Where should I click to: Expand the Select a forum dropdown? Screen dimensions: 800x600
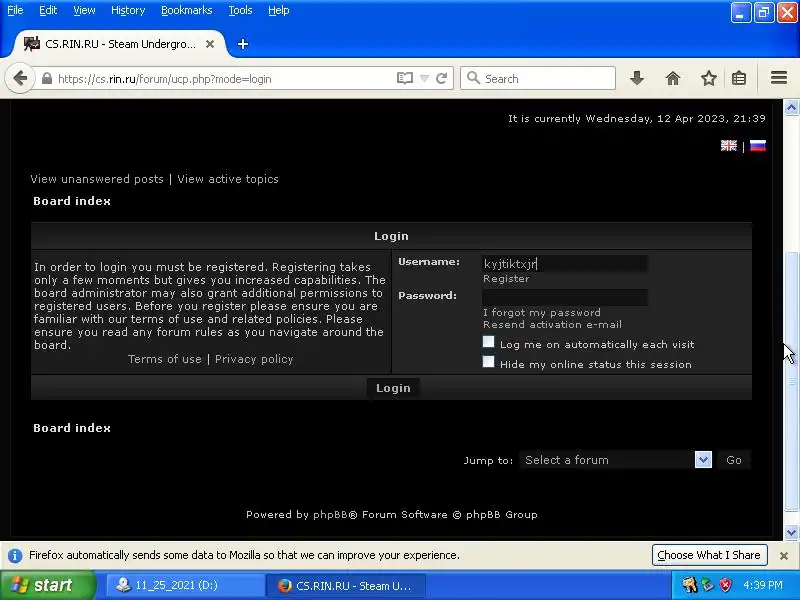click(616, 460)
